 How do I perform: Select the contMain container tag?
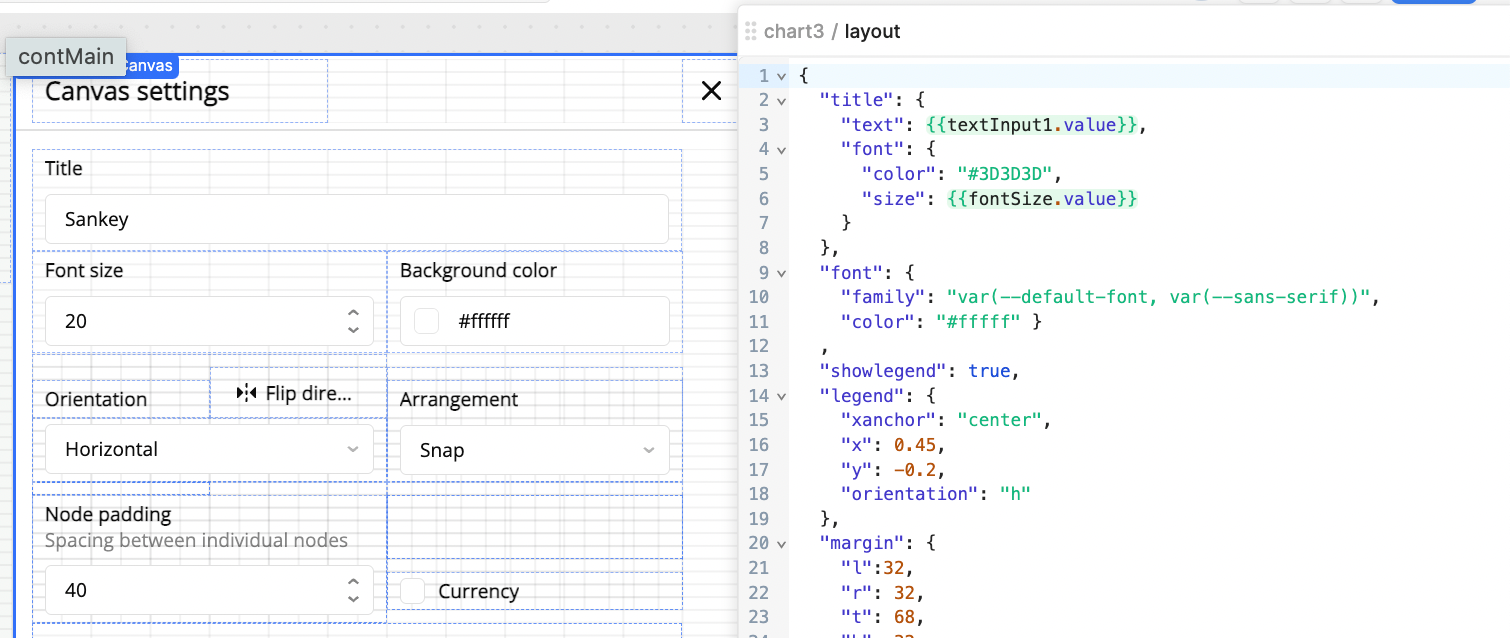[66, 57]
